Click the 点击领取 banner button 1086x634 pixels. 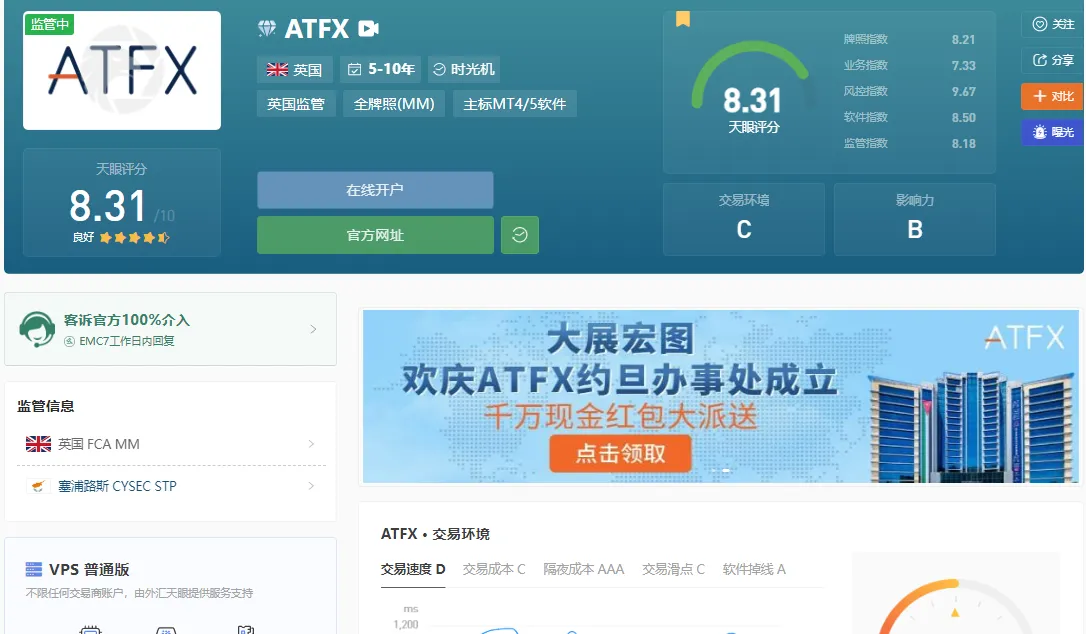(621, 453)
